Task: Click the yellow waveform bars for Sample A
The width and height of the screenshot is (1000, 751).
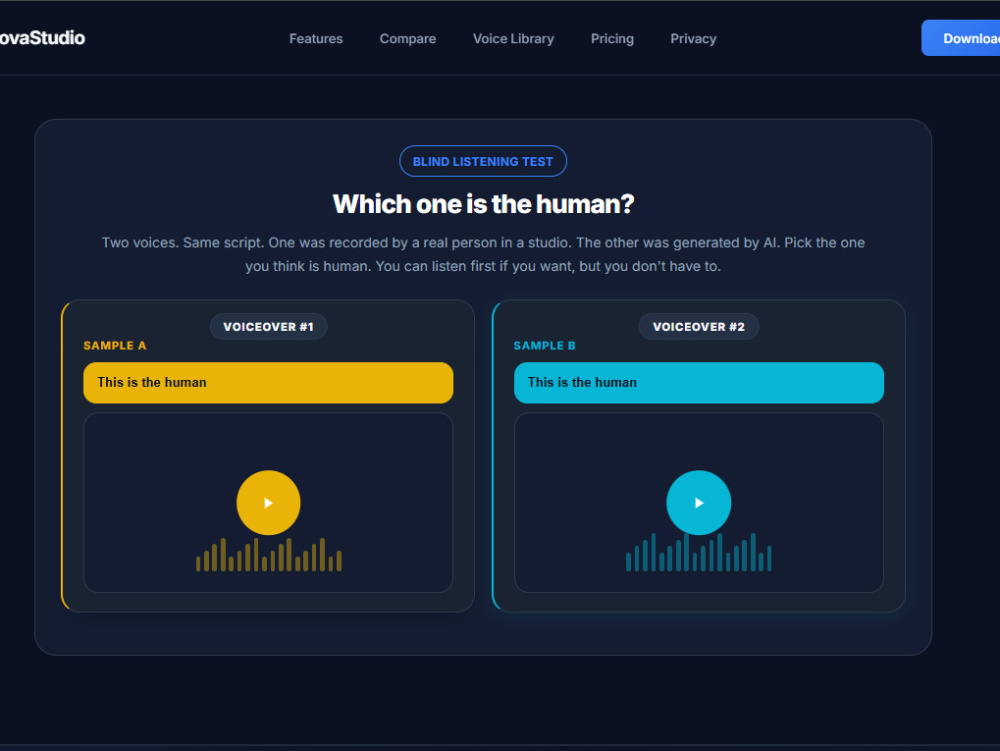Action: tap(268, 555)
